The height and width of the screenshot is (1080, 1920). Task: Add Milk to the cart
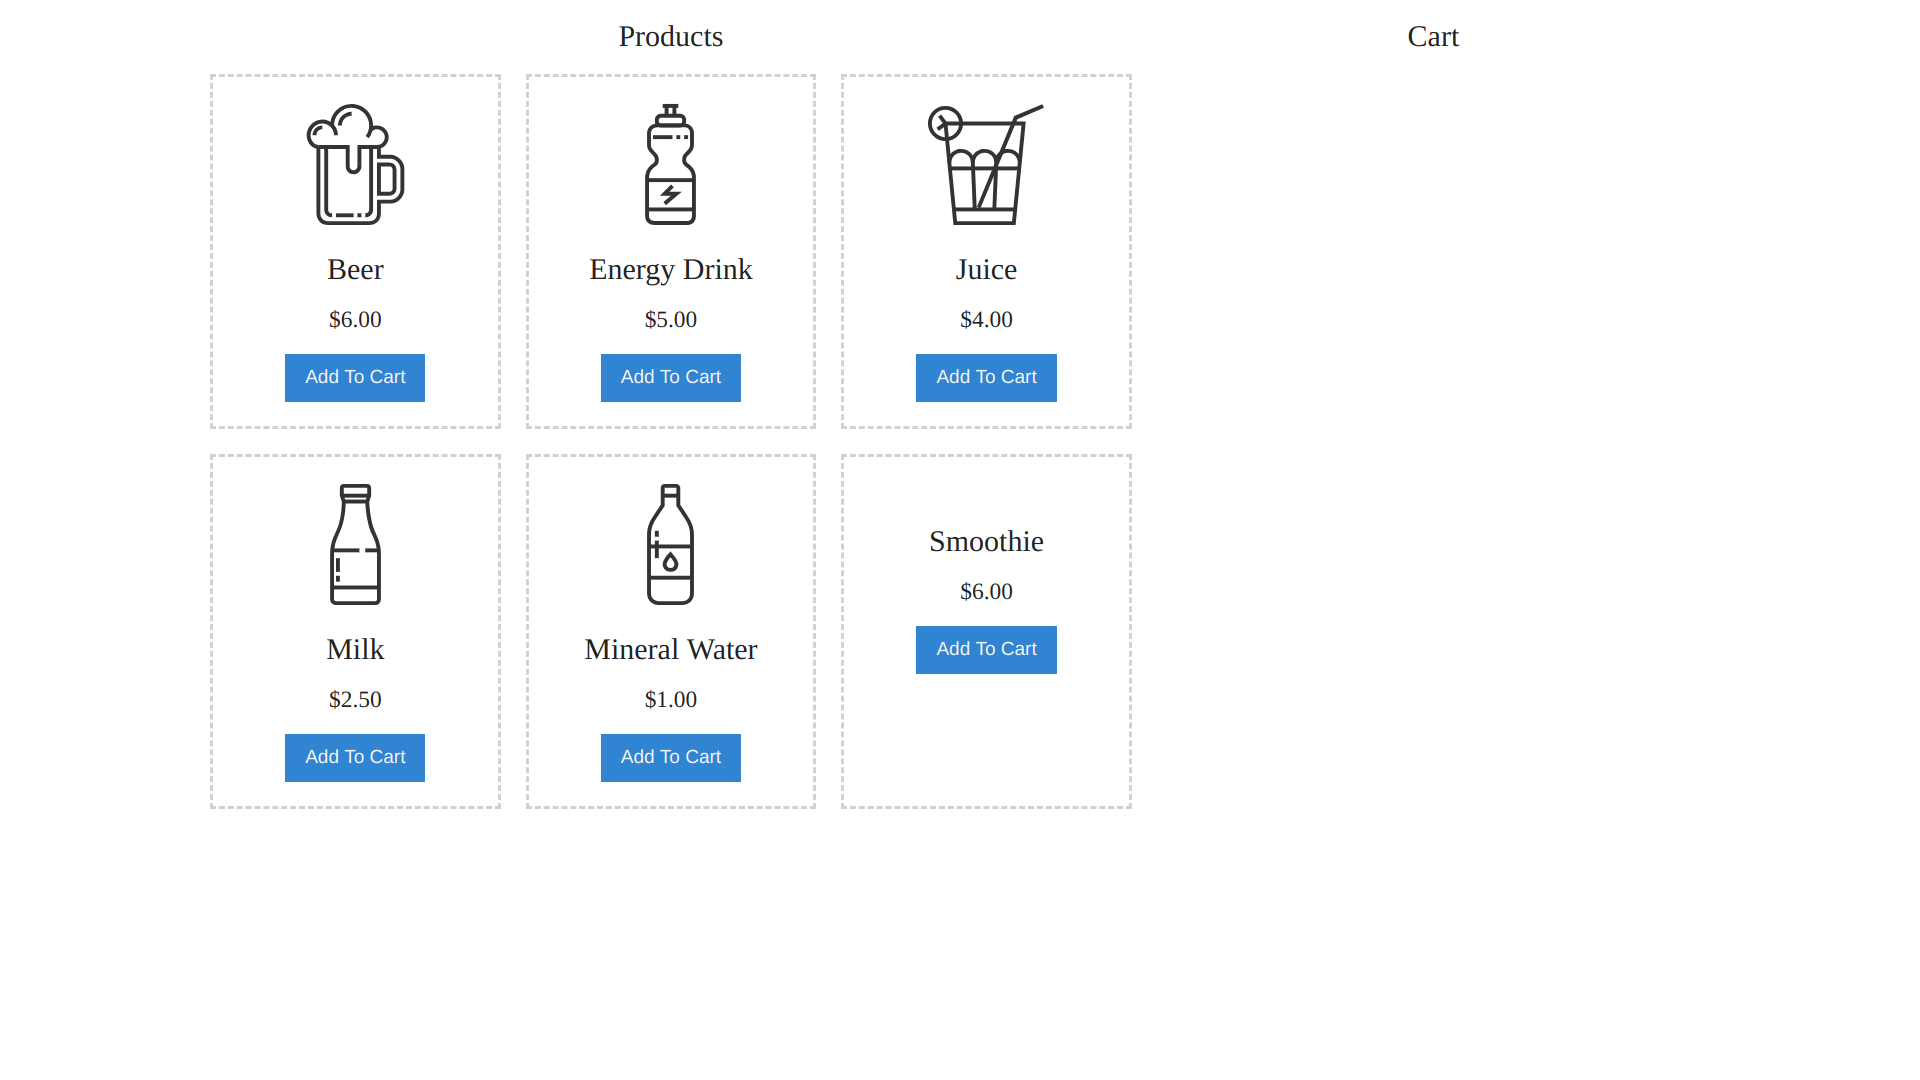[355, 757]
